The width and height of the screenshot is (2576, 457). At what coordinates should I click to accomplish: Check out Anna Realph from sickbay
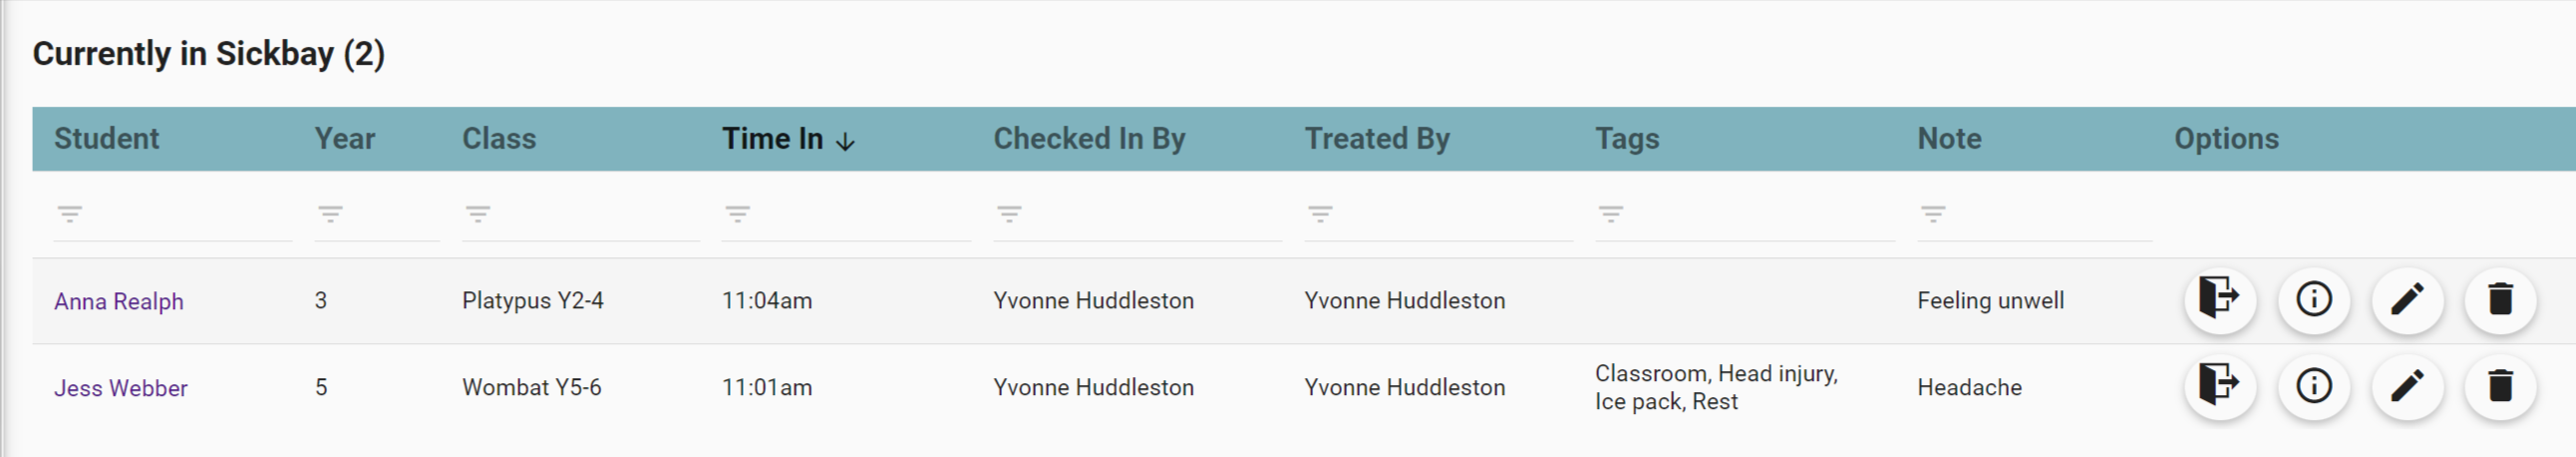click(x=2219, y=300)
